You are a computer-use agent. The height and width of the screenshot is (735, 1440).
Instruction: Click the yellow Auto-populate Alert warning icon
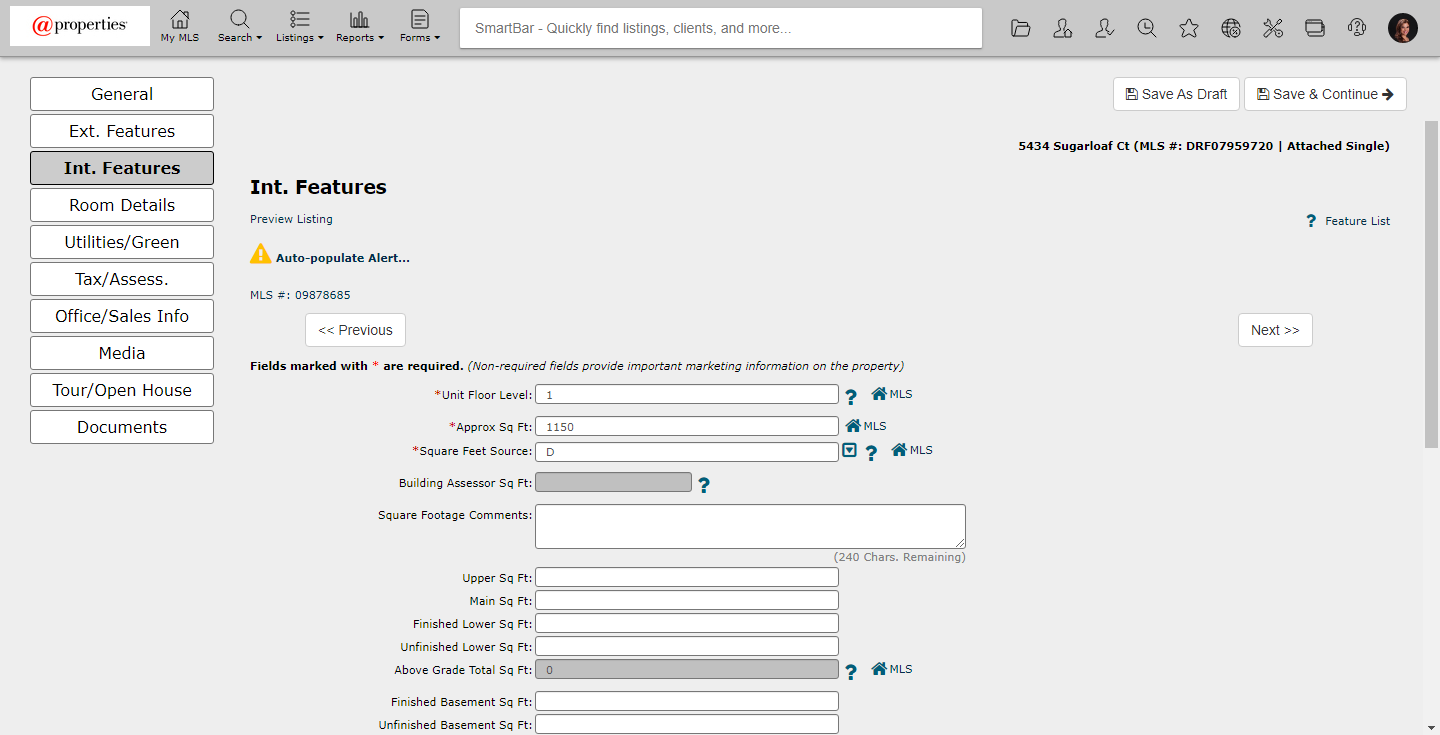point(261,255)
